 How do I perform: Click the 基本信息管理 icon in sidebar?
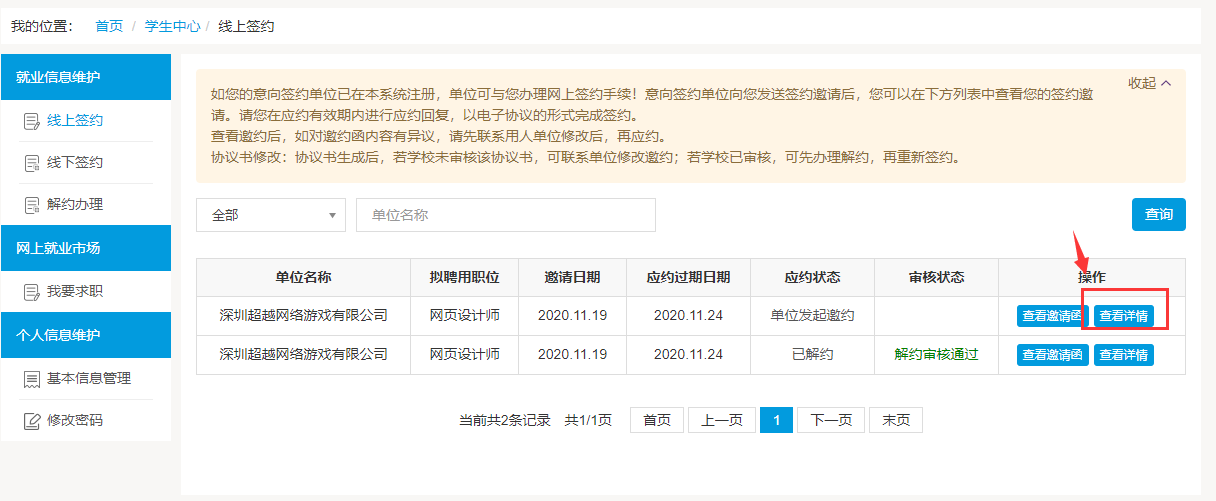[31, 379]
